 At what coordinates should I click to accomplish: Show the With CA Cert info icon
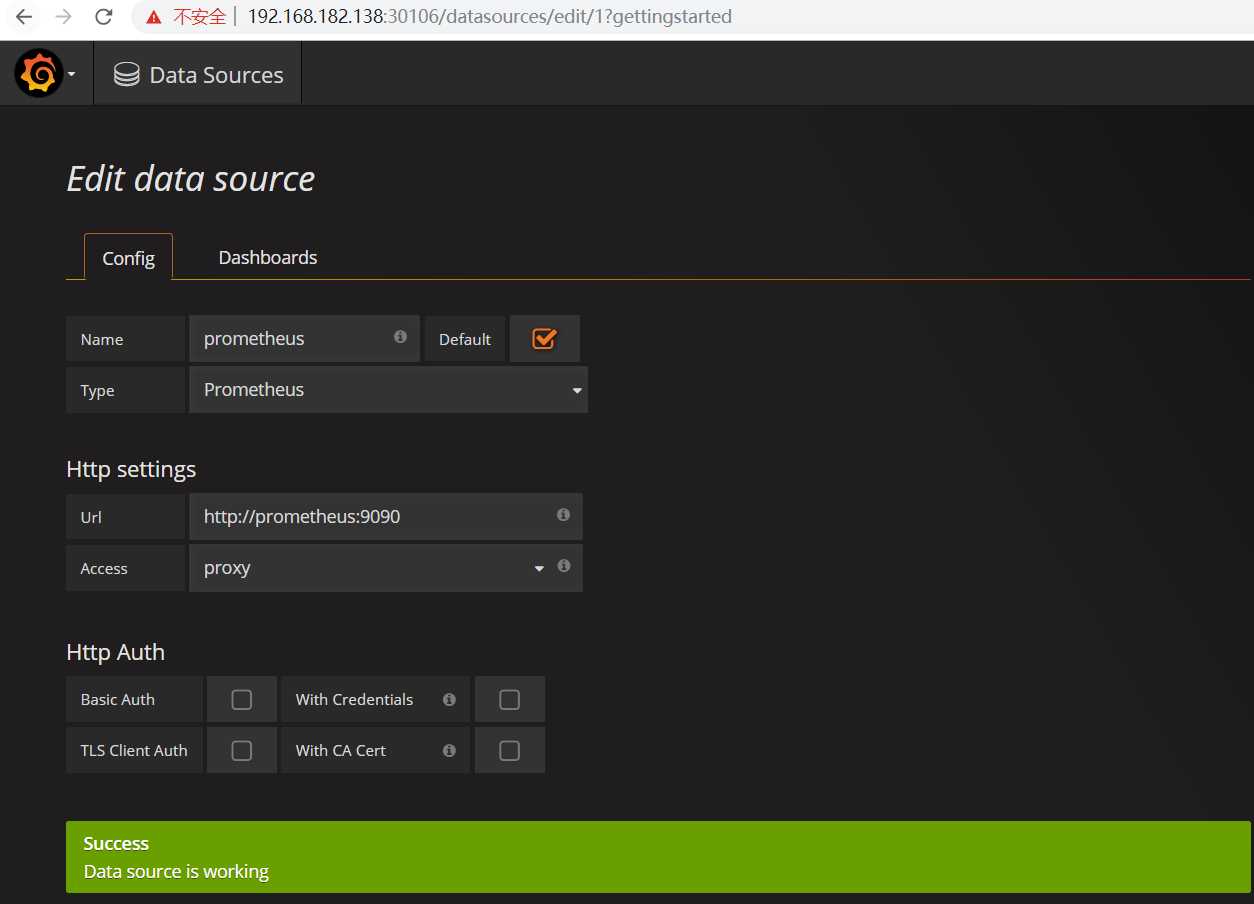[449, 750]
